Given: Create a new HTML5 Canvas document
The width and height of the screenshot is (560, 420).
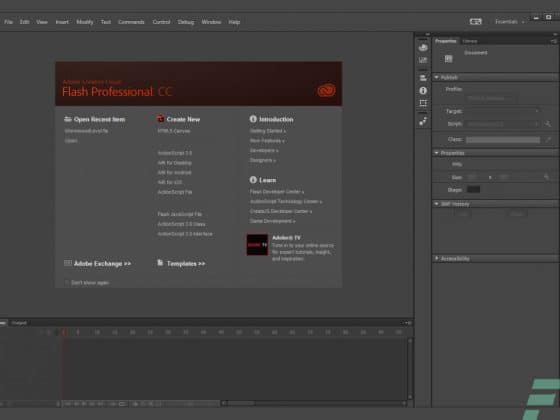Looking at the screenshot, I should click(x=174, y=131).
